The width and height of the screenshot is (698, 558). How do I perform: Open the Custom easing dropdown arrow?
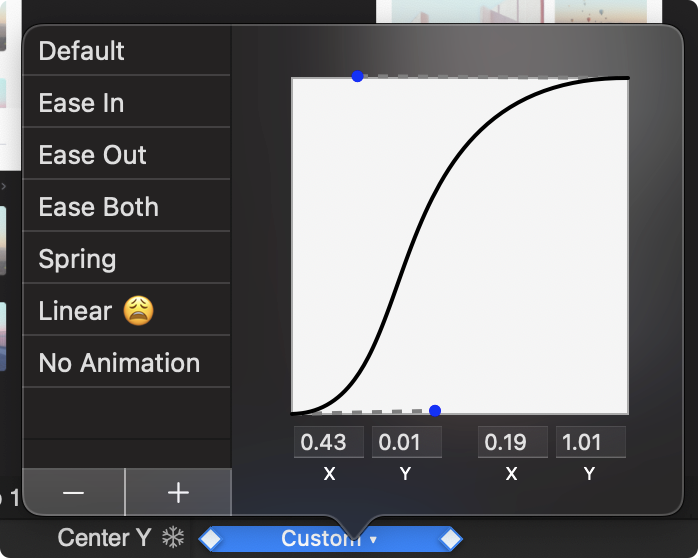click(373, 540)
